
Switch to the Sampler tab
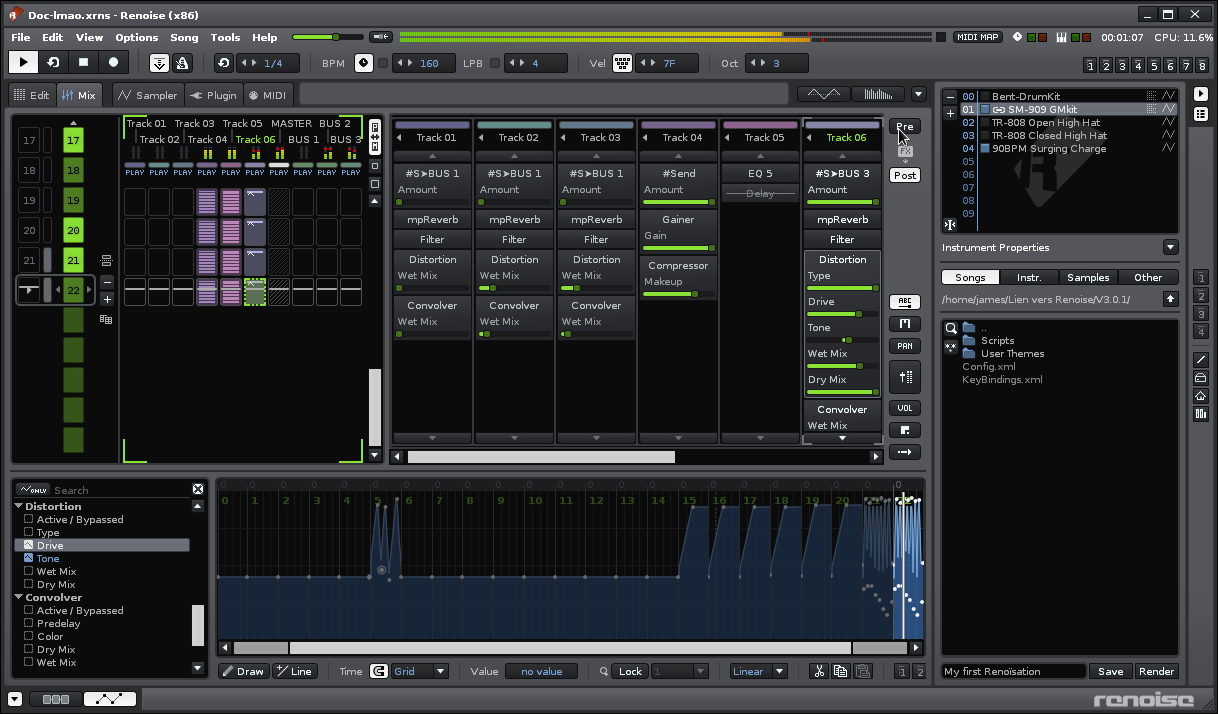[146, 95]
